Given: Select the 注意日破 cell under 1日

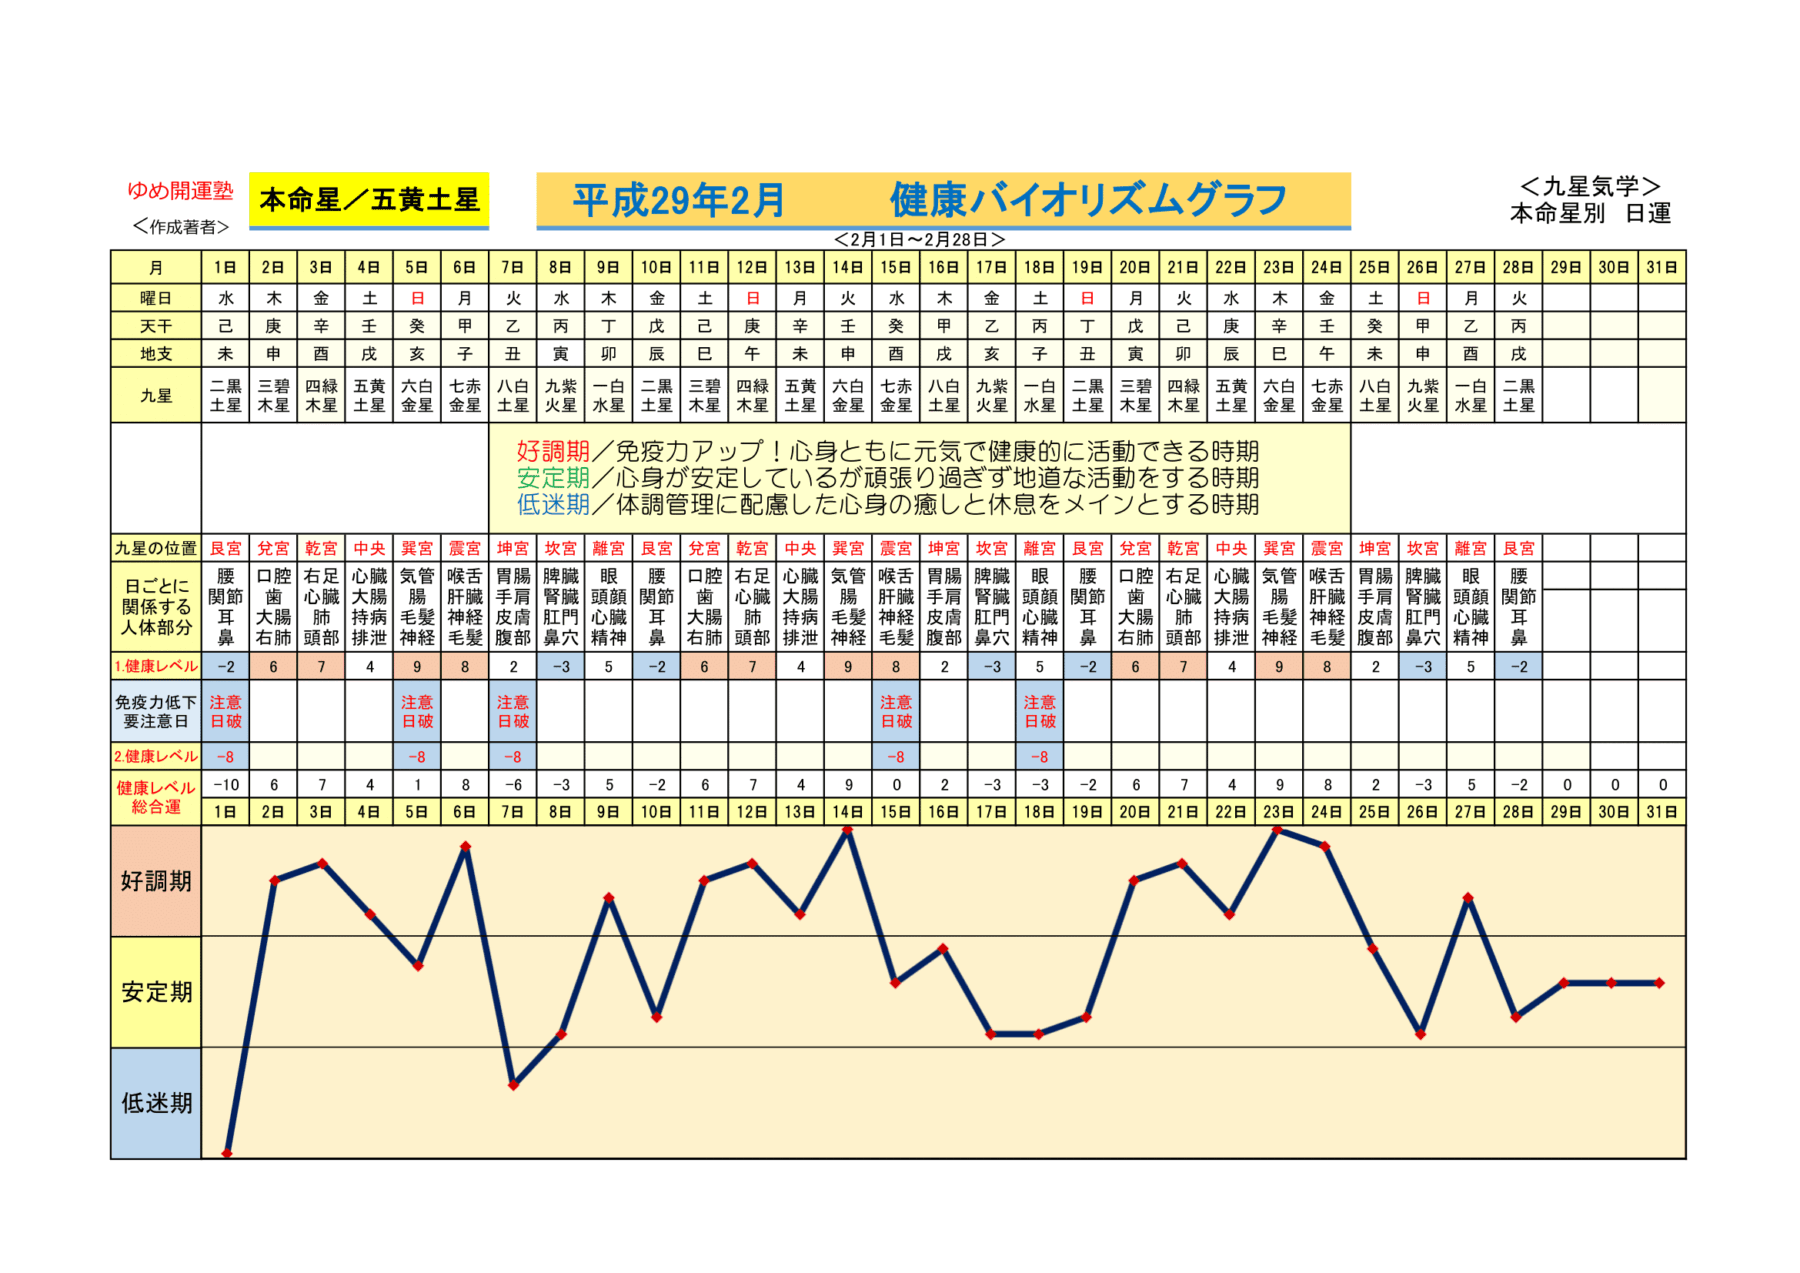Looking at the screenshot, I should (x=226, y=711).
